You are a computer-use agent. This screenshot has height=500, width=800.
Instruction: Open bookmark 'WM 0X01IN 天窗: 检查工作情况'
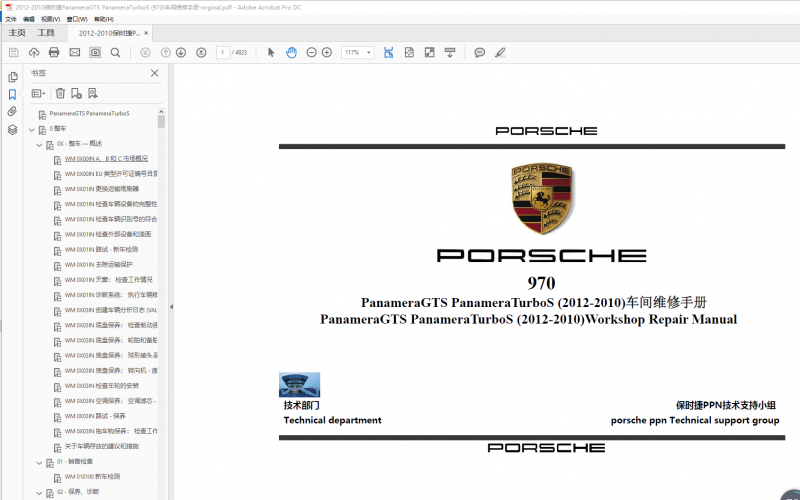pos(108,280)
